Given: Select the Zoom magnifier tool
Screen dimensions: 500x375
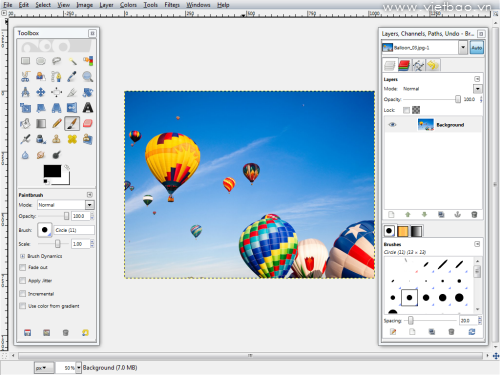Looking at the screenshot, I should coord(88,76).
